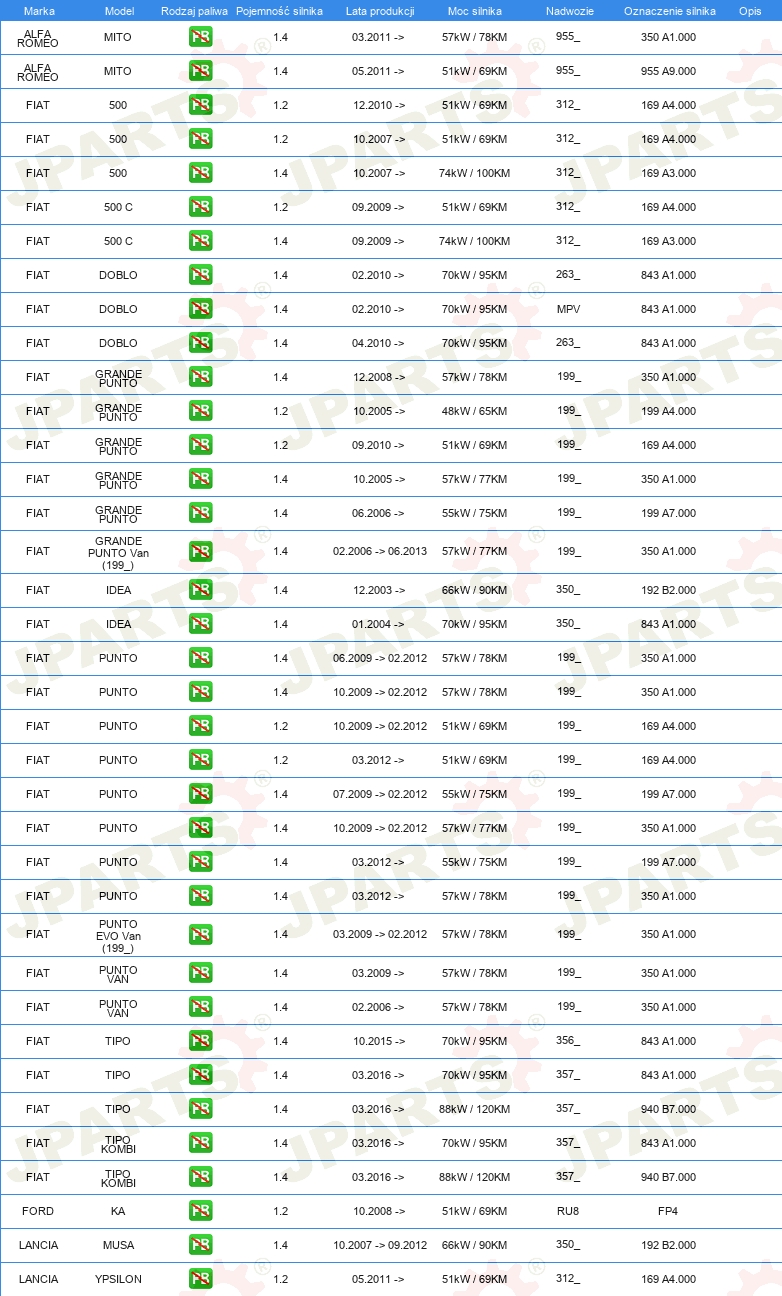This screenshot has width=782, height=1296.
Task: Click fuel icon in FIAT 500 1.4 10.2007 row
Action: click(x=200, y=173)
